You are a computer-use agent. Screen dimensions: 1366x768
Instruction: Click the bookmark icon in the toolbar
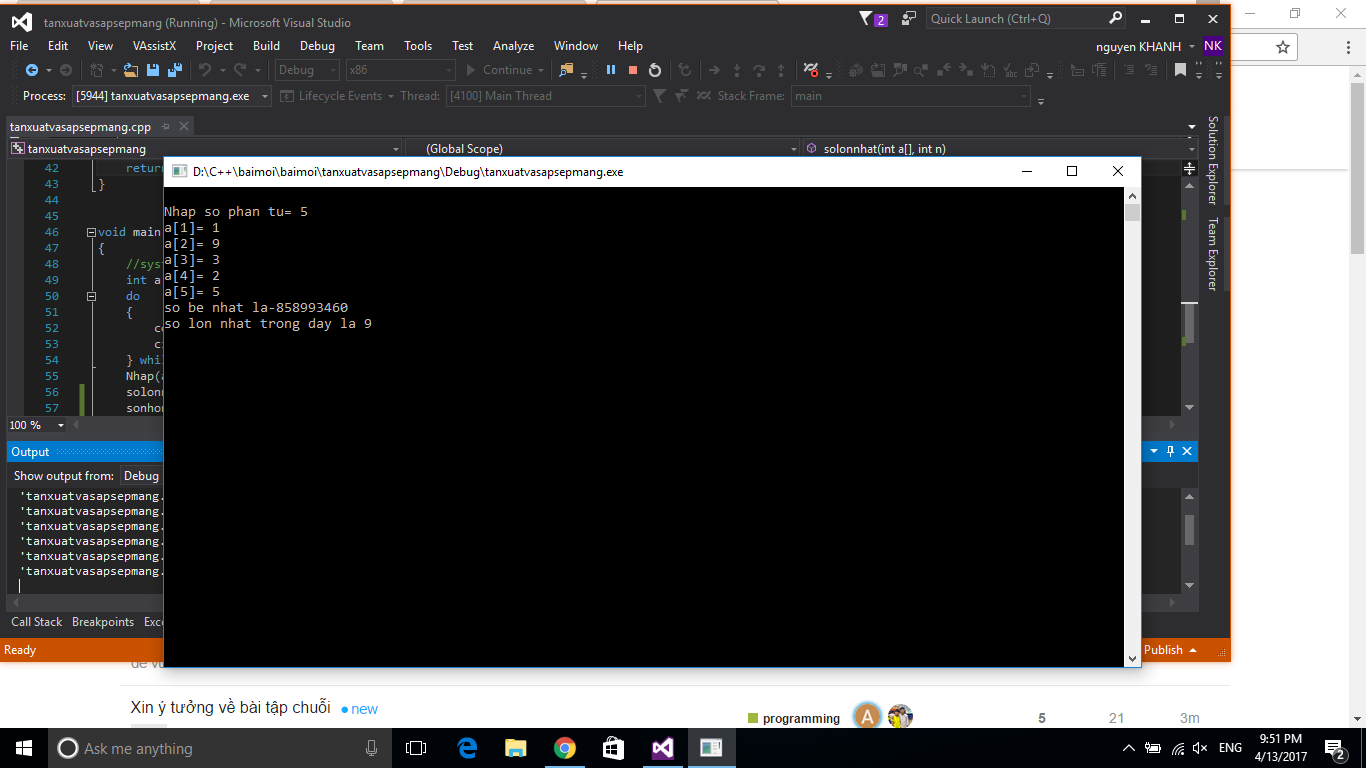(x=1180, y=70)
